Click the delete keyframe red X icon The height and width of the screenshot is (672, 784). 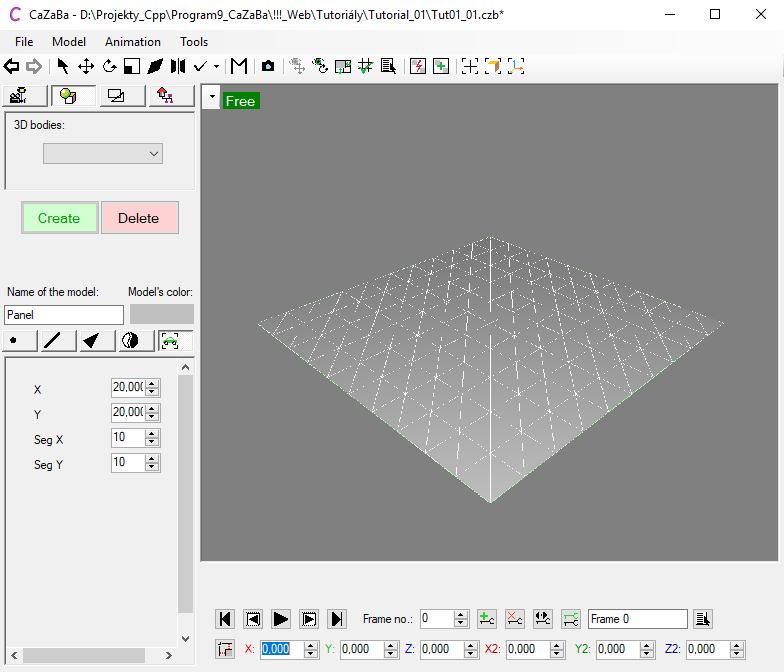click(x=514, y=619)
